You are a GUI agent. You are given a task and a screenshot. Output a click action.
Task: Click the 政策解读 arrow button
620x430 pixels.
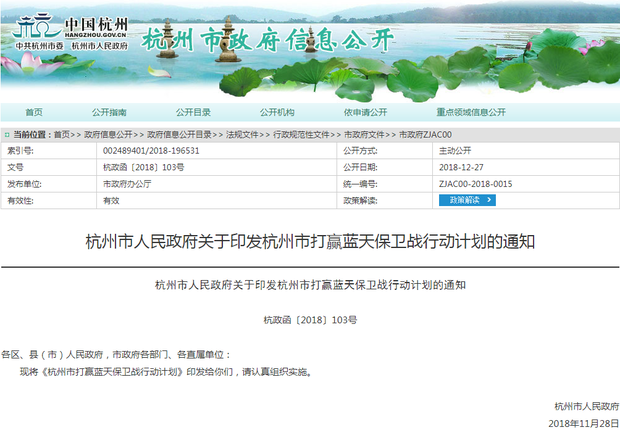pyautogui.click(x=465, y=200)
